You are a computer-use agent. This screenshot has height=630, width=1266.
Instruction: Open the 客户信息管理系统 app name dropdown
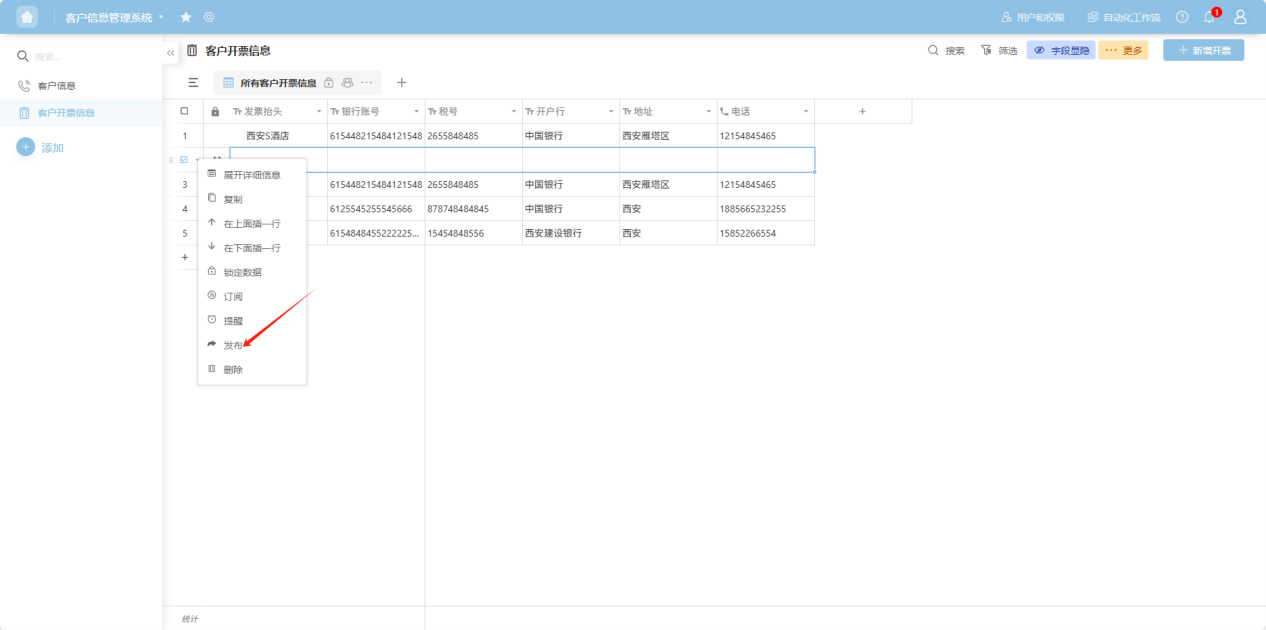coord(161,17)
